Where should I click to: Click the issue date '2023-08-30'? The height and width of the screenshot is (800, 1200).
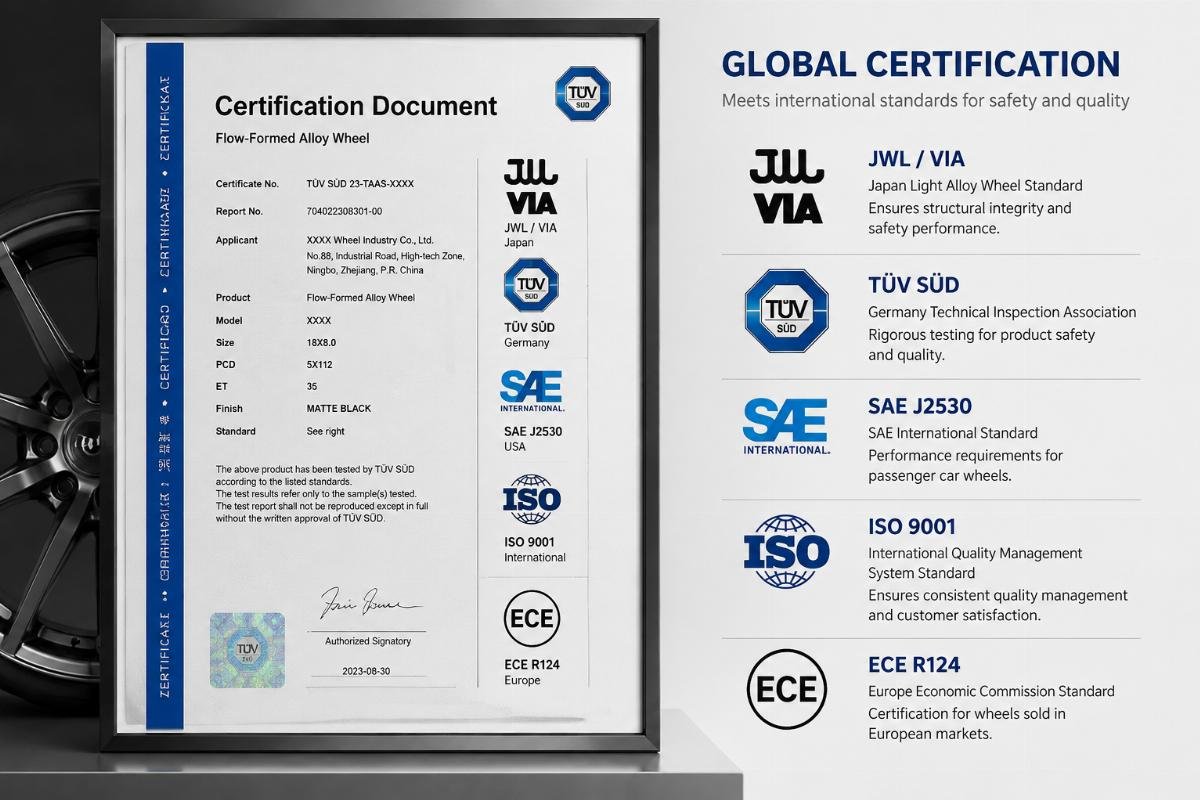(366, 671)
